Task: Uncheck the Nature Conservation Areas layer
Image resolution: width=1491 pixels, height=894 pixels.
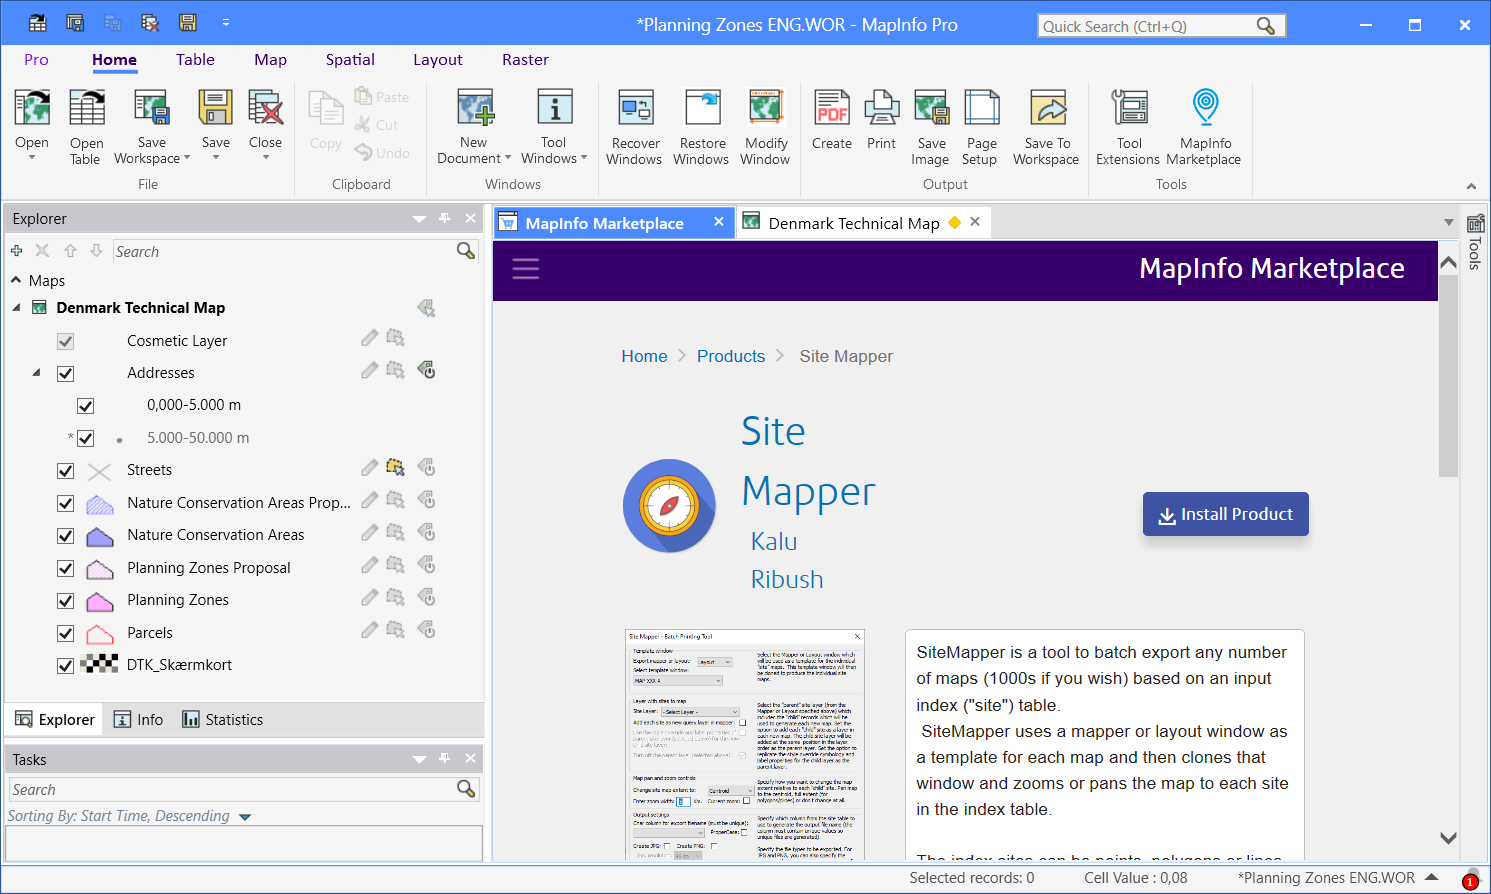Action: point(66,536)
